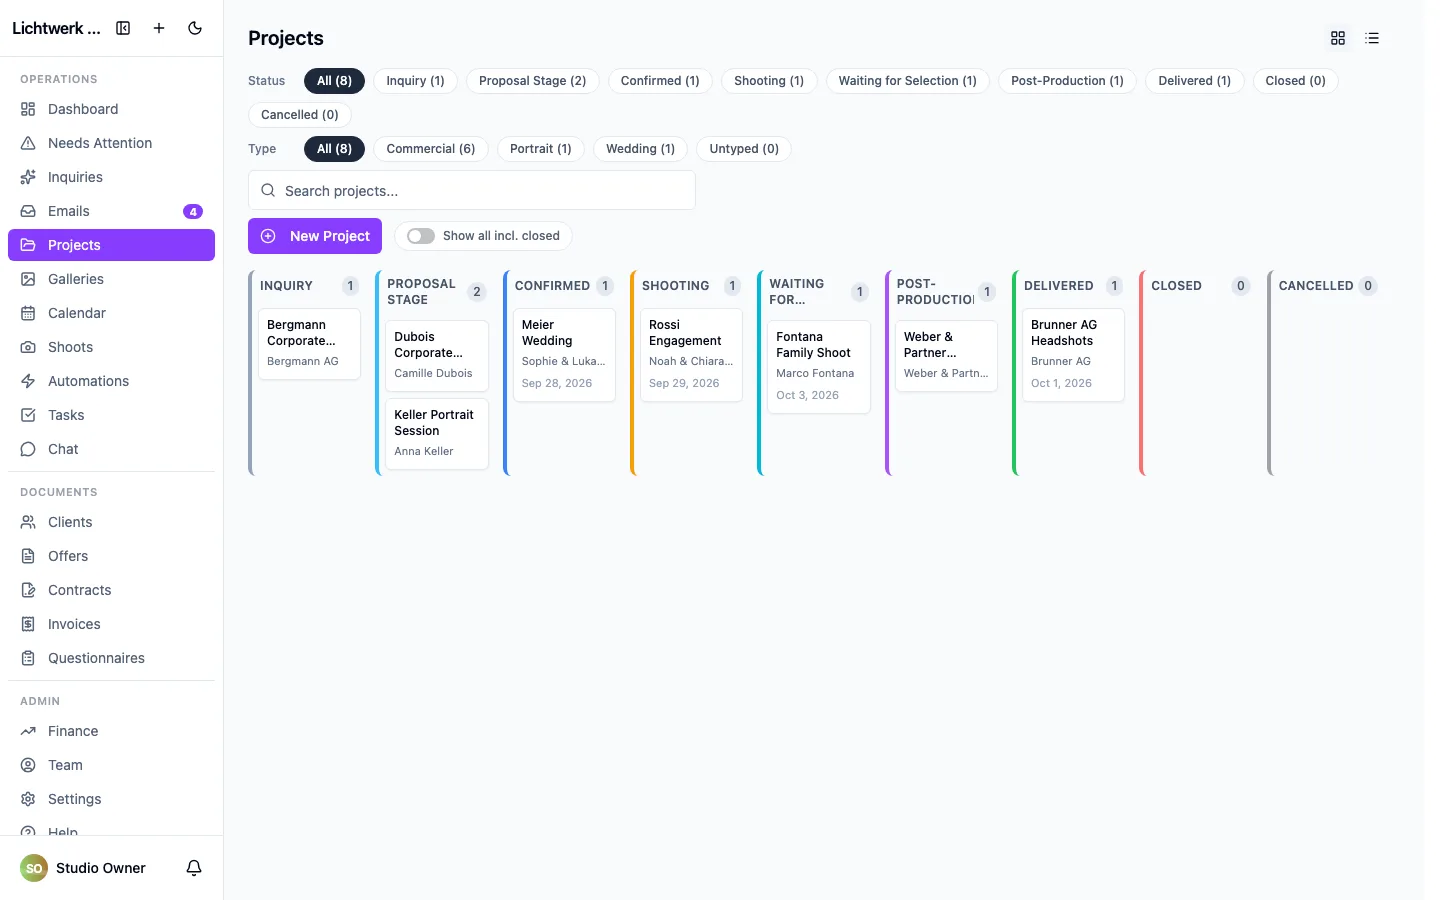Click the CANCELLED column header

click(1316, 286)
